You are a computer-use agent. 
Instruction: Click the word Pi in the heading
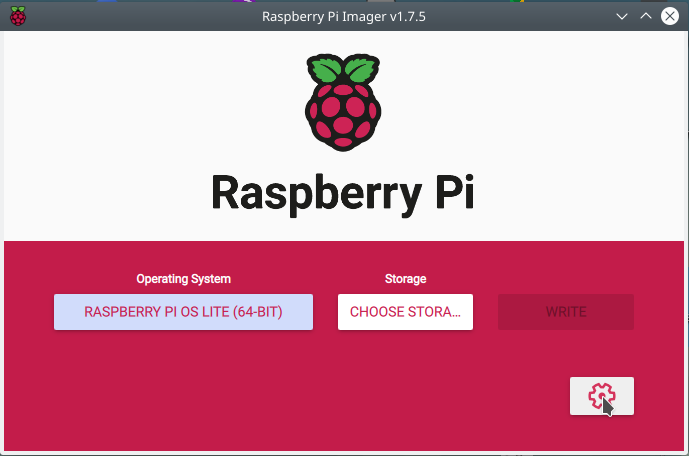[455, 192]
